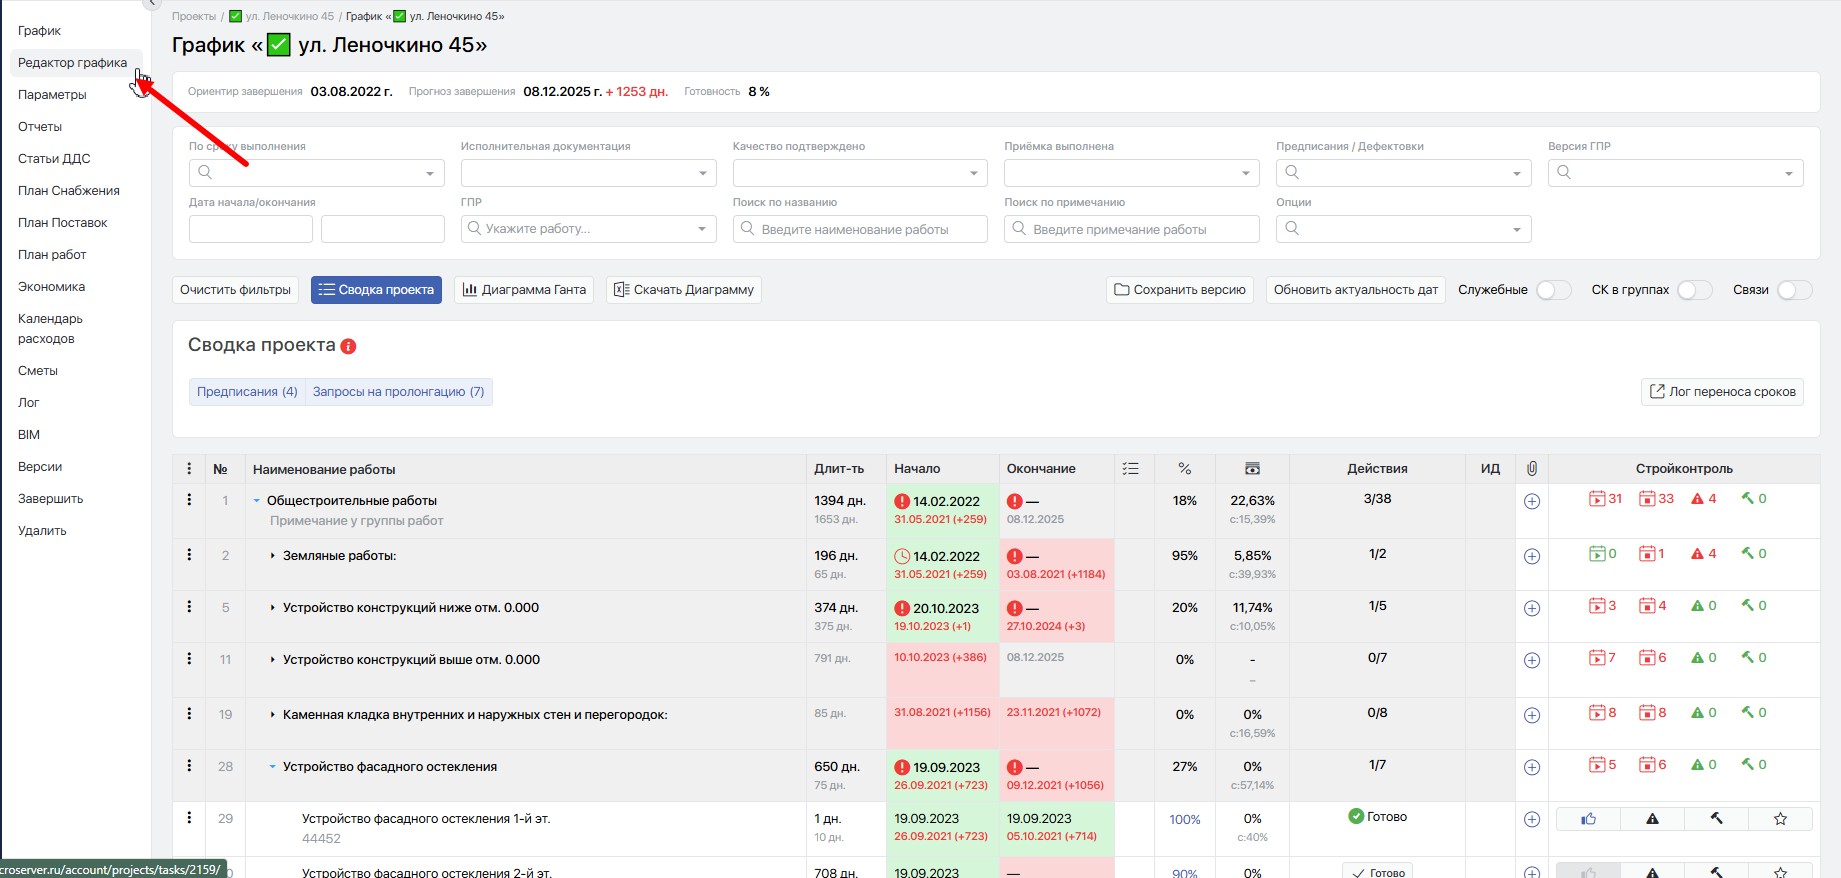
Task: Click the green warning triangle in row 11
Action: coord(1697,658)
